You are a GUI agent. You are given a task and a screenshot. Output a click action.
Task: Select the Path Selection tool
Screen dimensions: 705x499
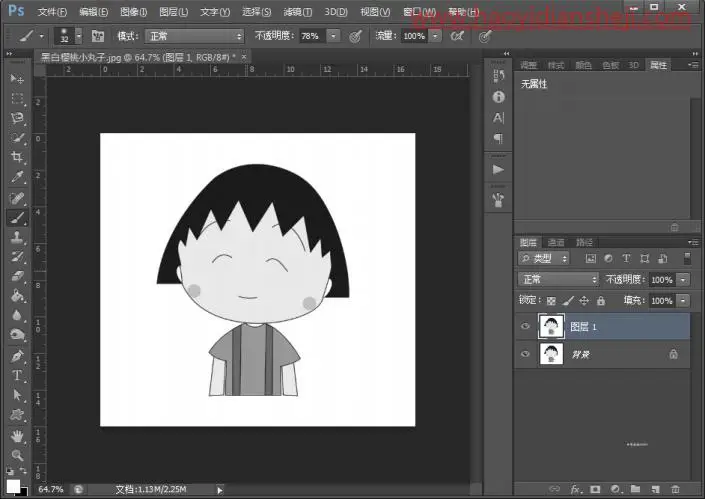tap(17, 395)
